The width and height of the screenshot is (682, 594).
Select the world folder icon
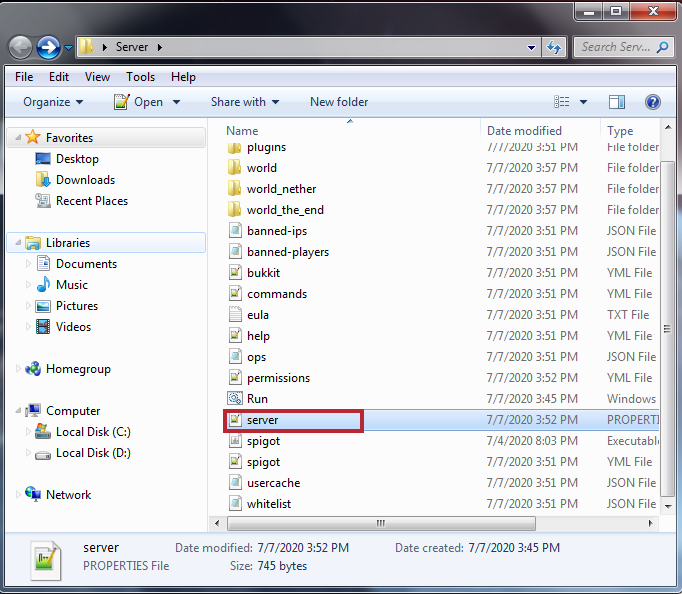tap(234, 167)
